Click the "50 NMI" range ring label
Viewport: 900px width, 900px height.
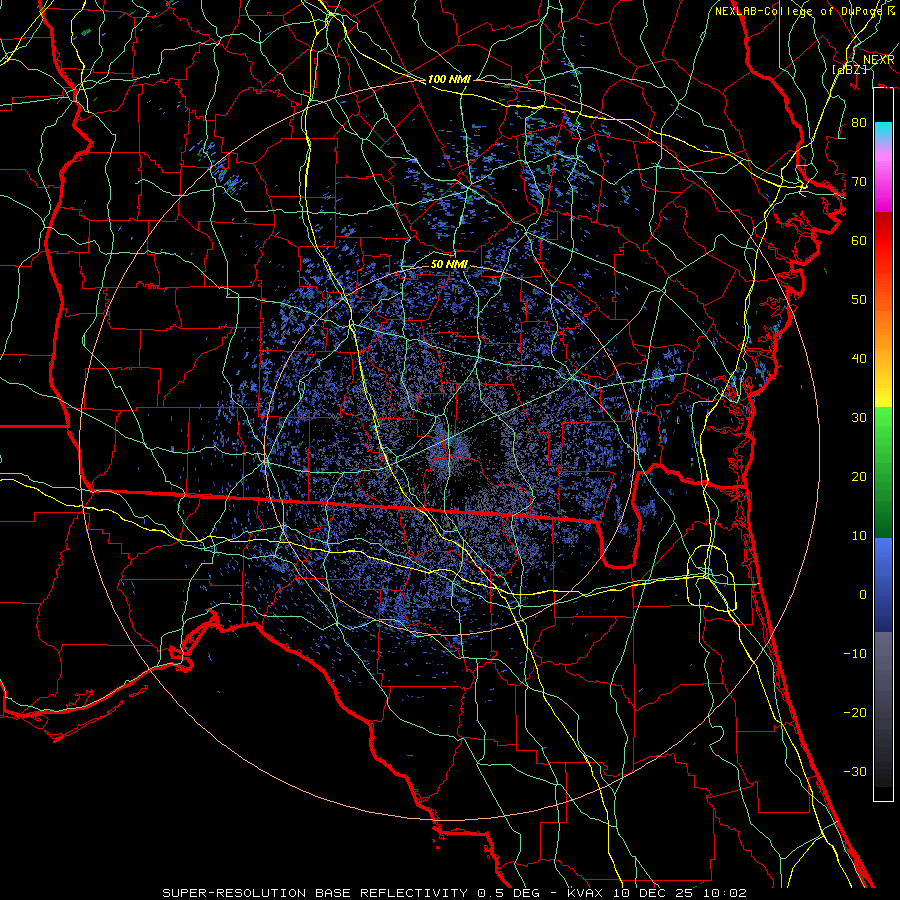coord(449,265)
